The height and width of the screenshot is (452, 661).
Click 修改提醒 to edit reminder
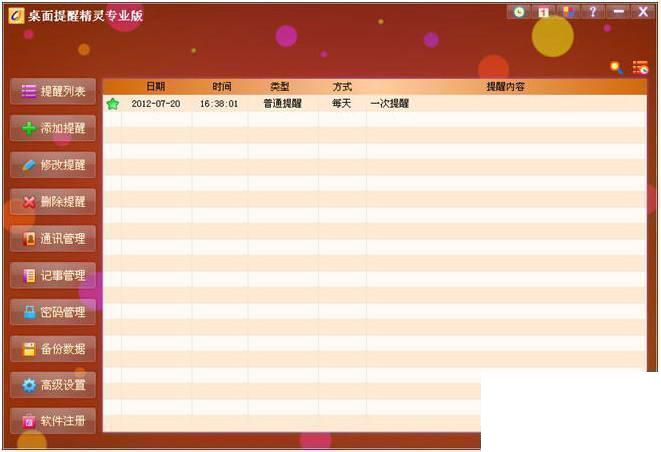pyautogui.click(x=53, y=165)
